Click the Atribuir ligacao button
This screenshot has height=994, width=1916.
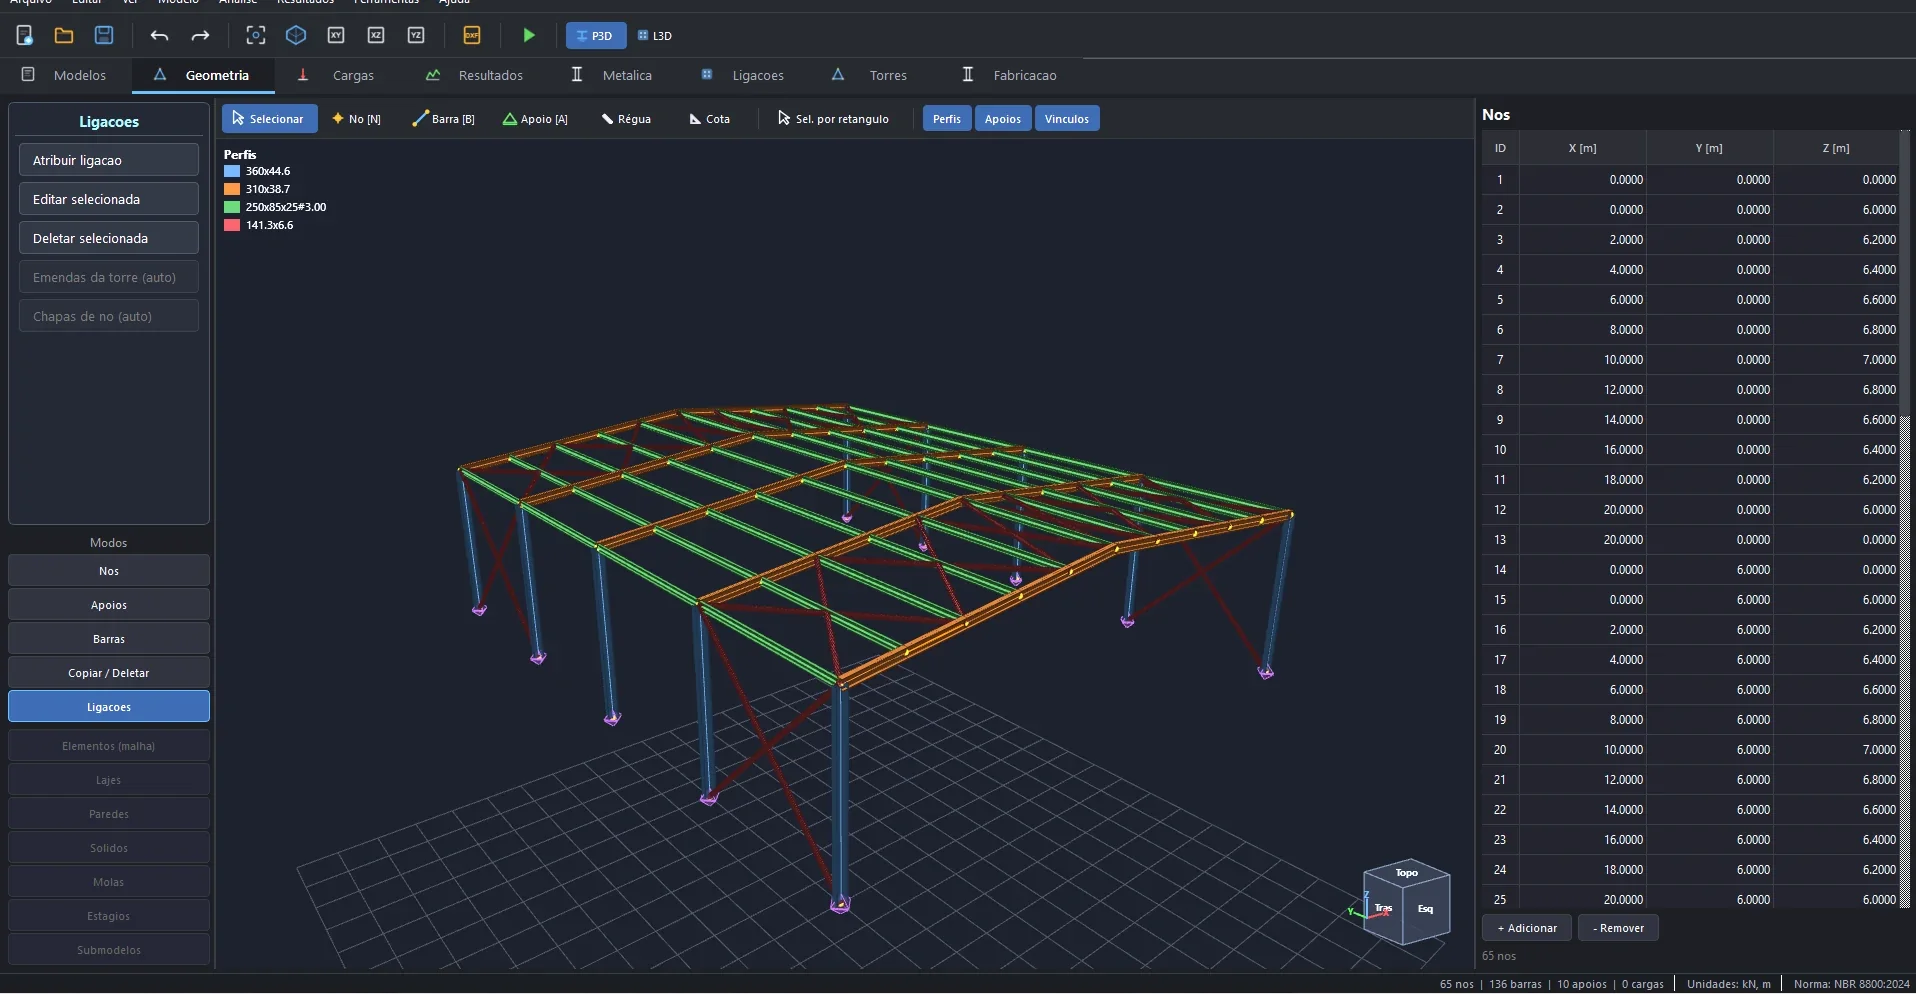tap(109, 160)
